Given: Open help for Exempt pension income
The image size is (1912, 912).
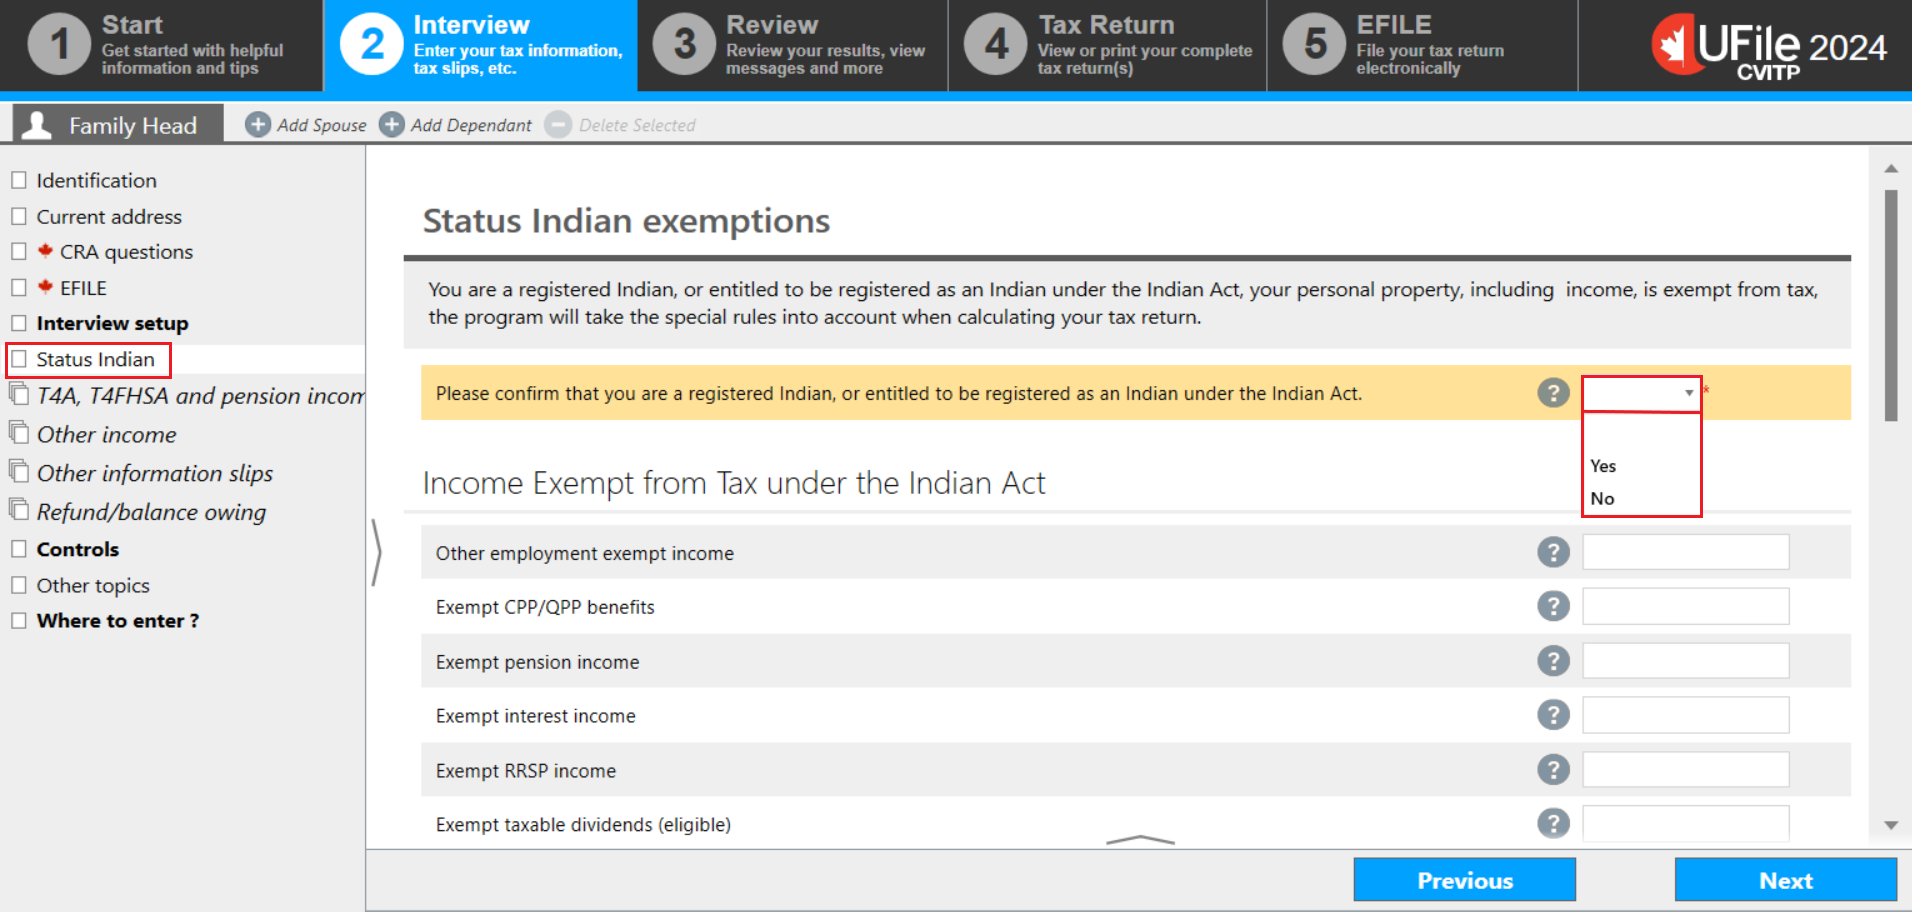Looking at the screenshot, I should pyautogui.click(x=1553, y=661).
